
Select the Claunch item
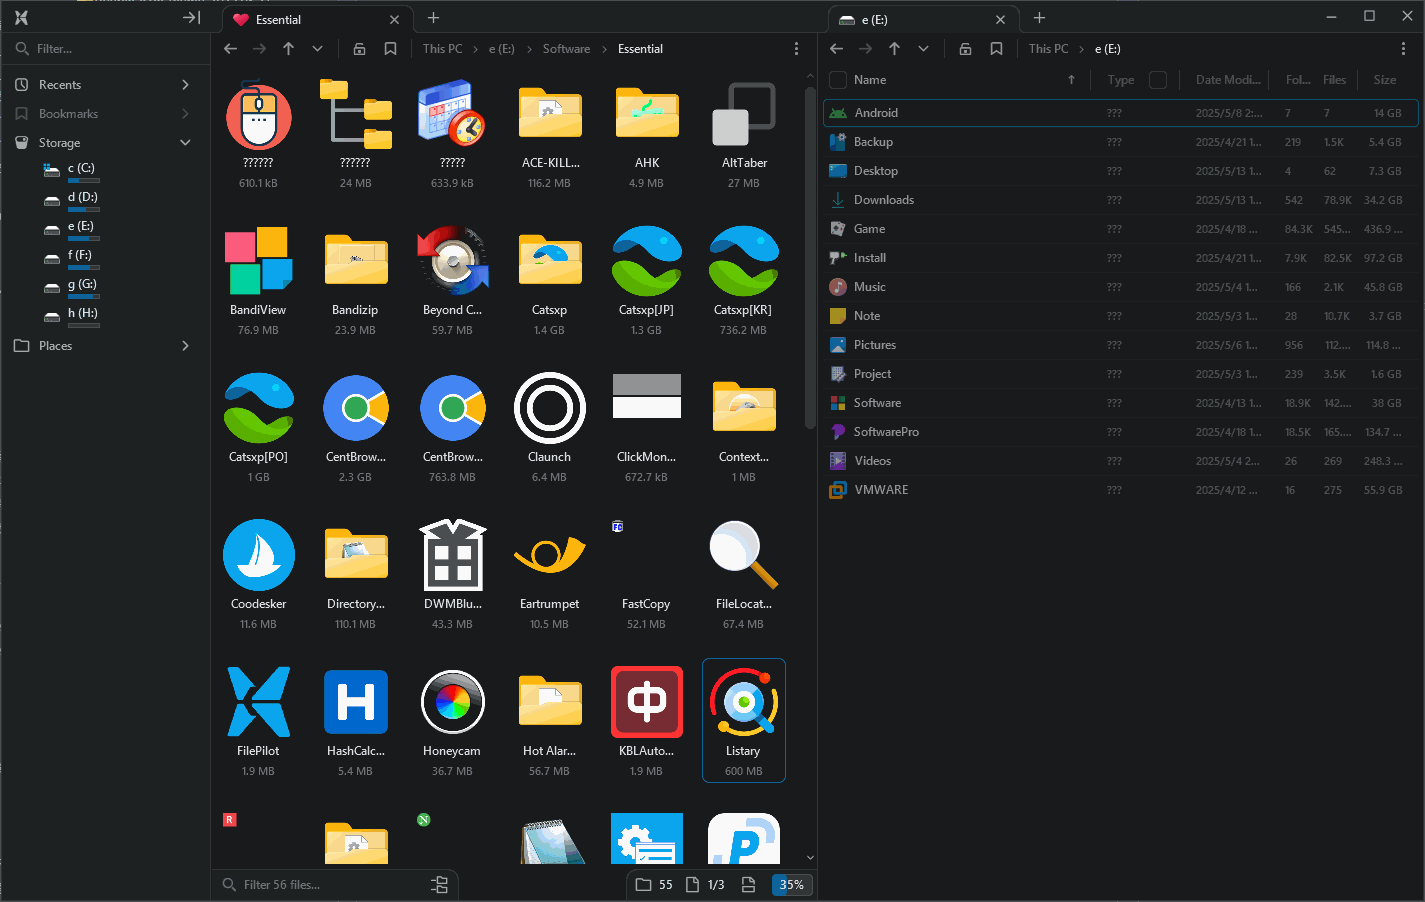549,427
